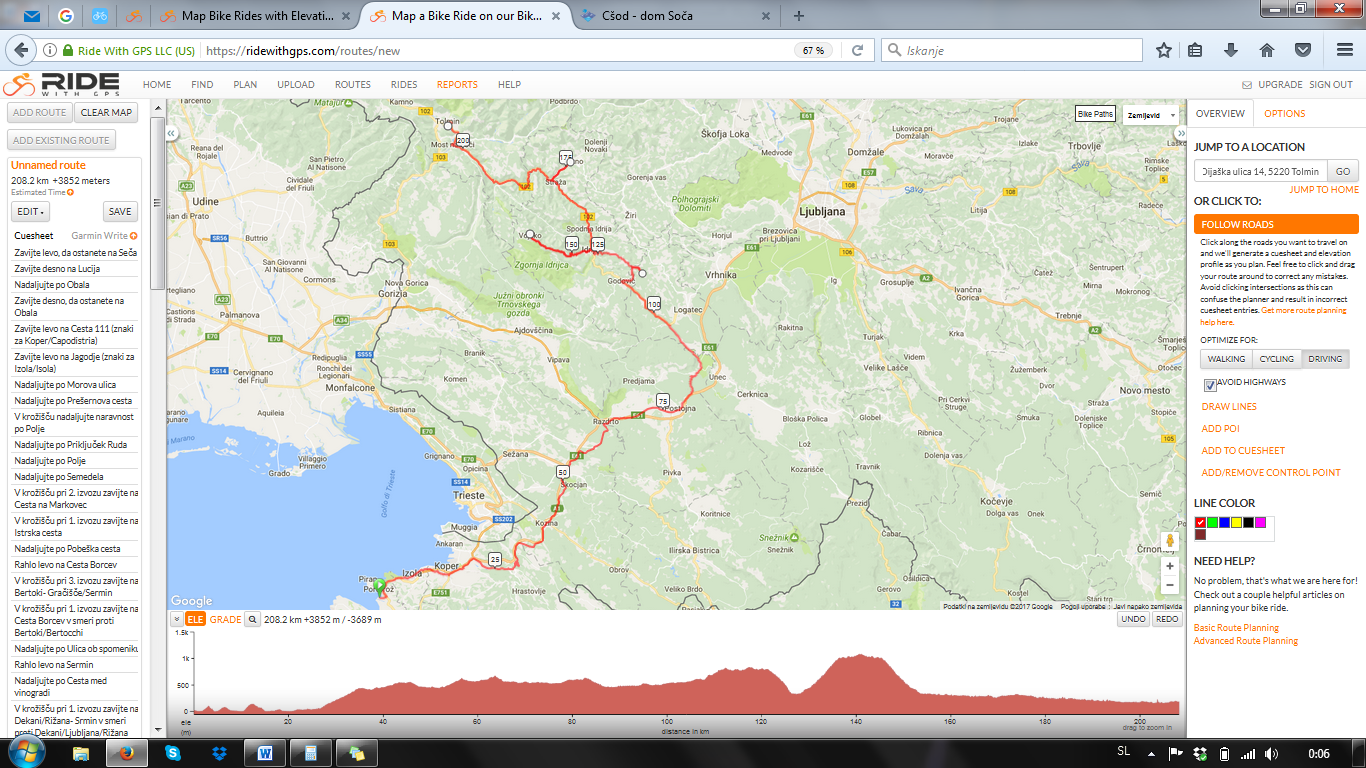The height and width of the screenshot is (768, 1366).
Task: Open the pinned mail tab
Action: pyautogui.click(x=32, y=16)
